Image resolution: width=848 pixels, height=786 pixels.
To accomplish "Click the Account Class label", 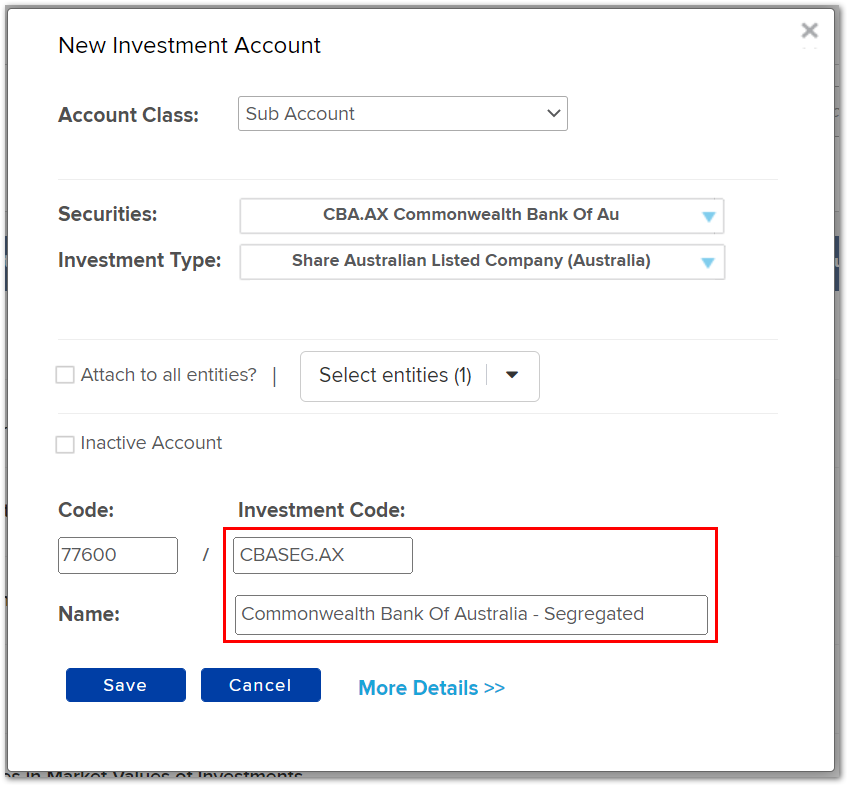I will pyautogui.click(x=129, y=115).
